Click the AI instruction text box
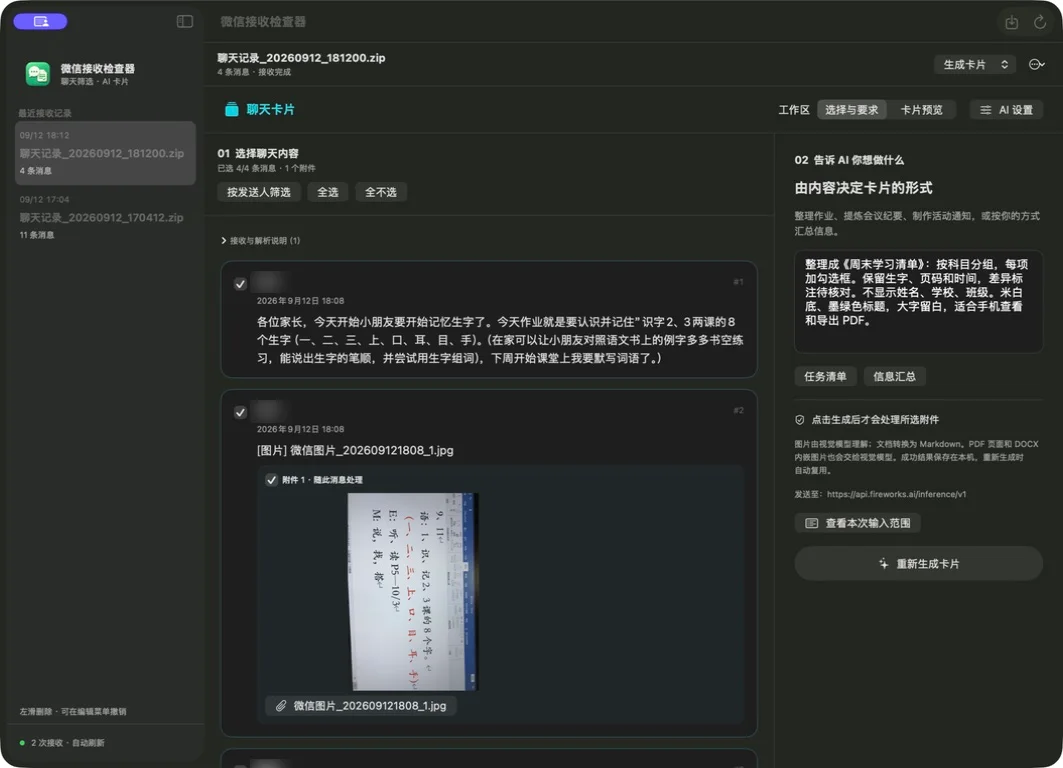The width and height of the screenshot is (1063, 768). point(919,301)
